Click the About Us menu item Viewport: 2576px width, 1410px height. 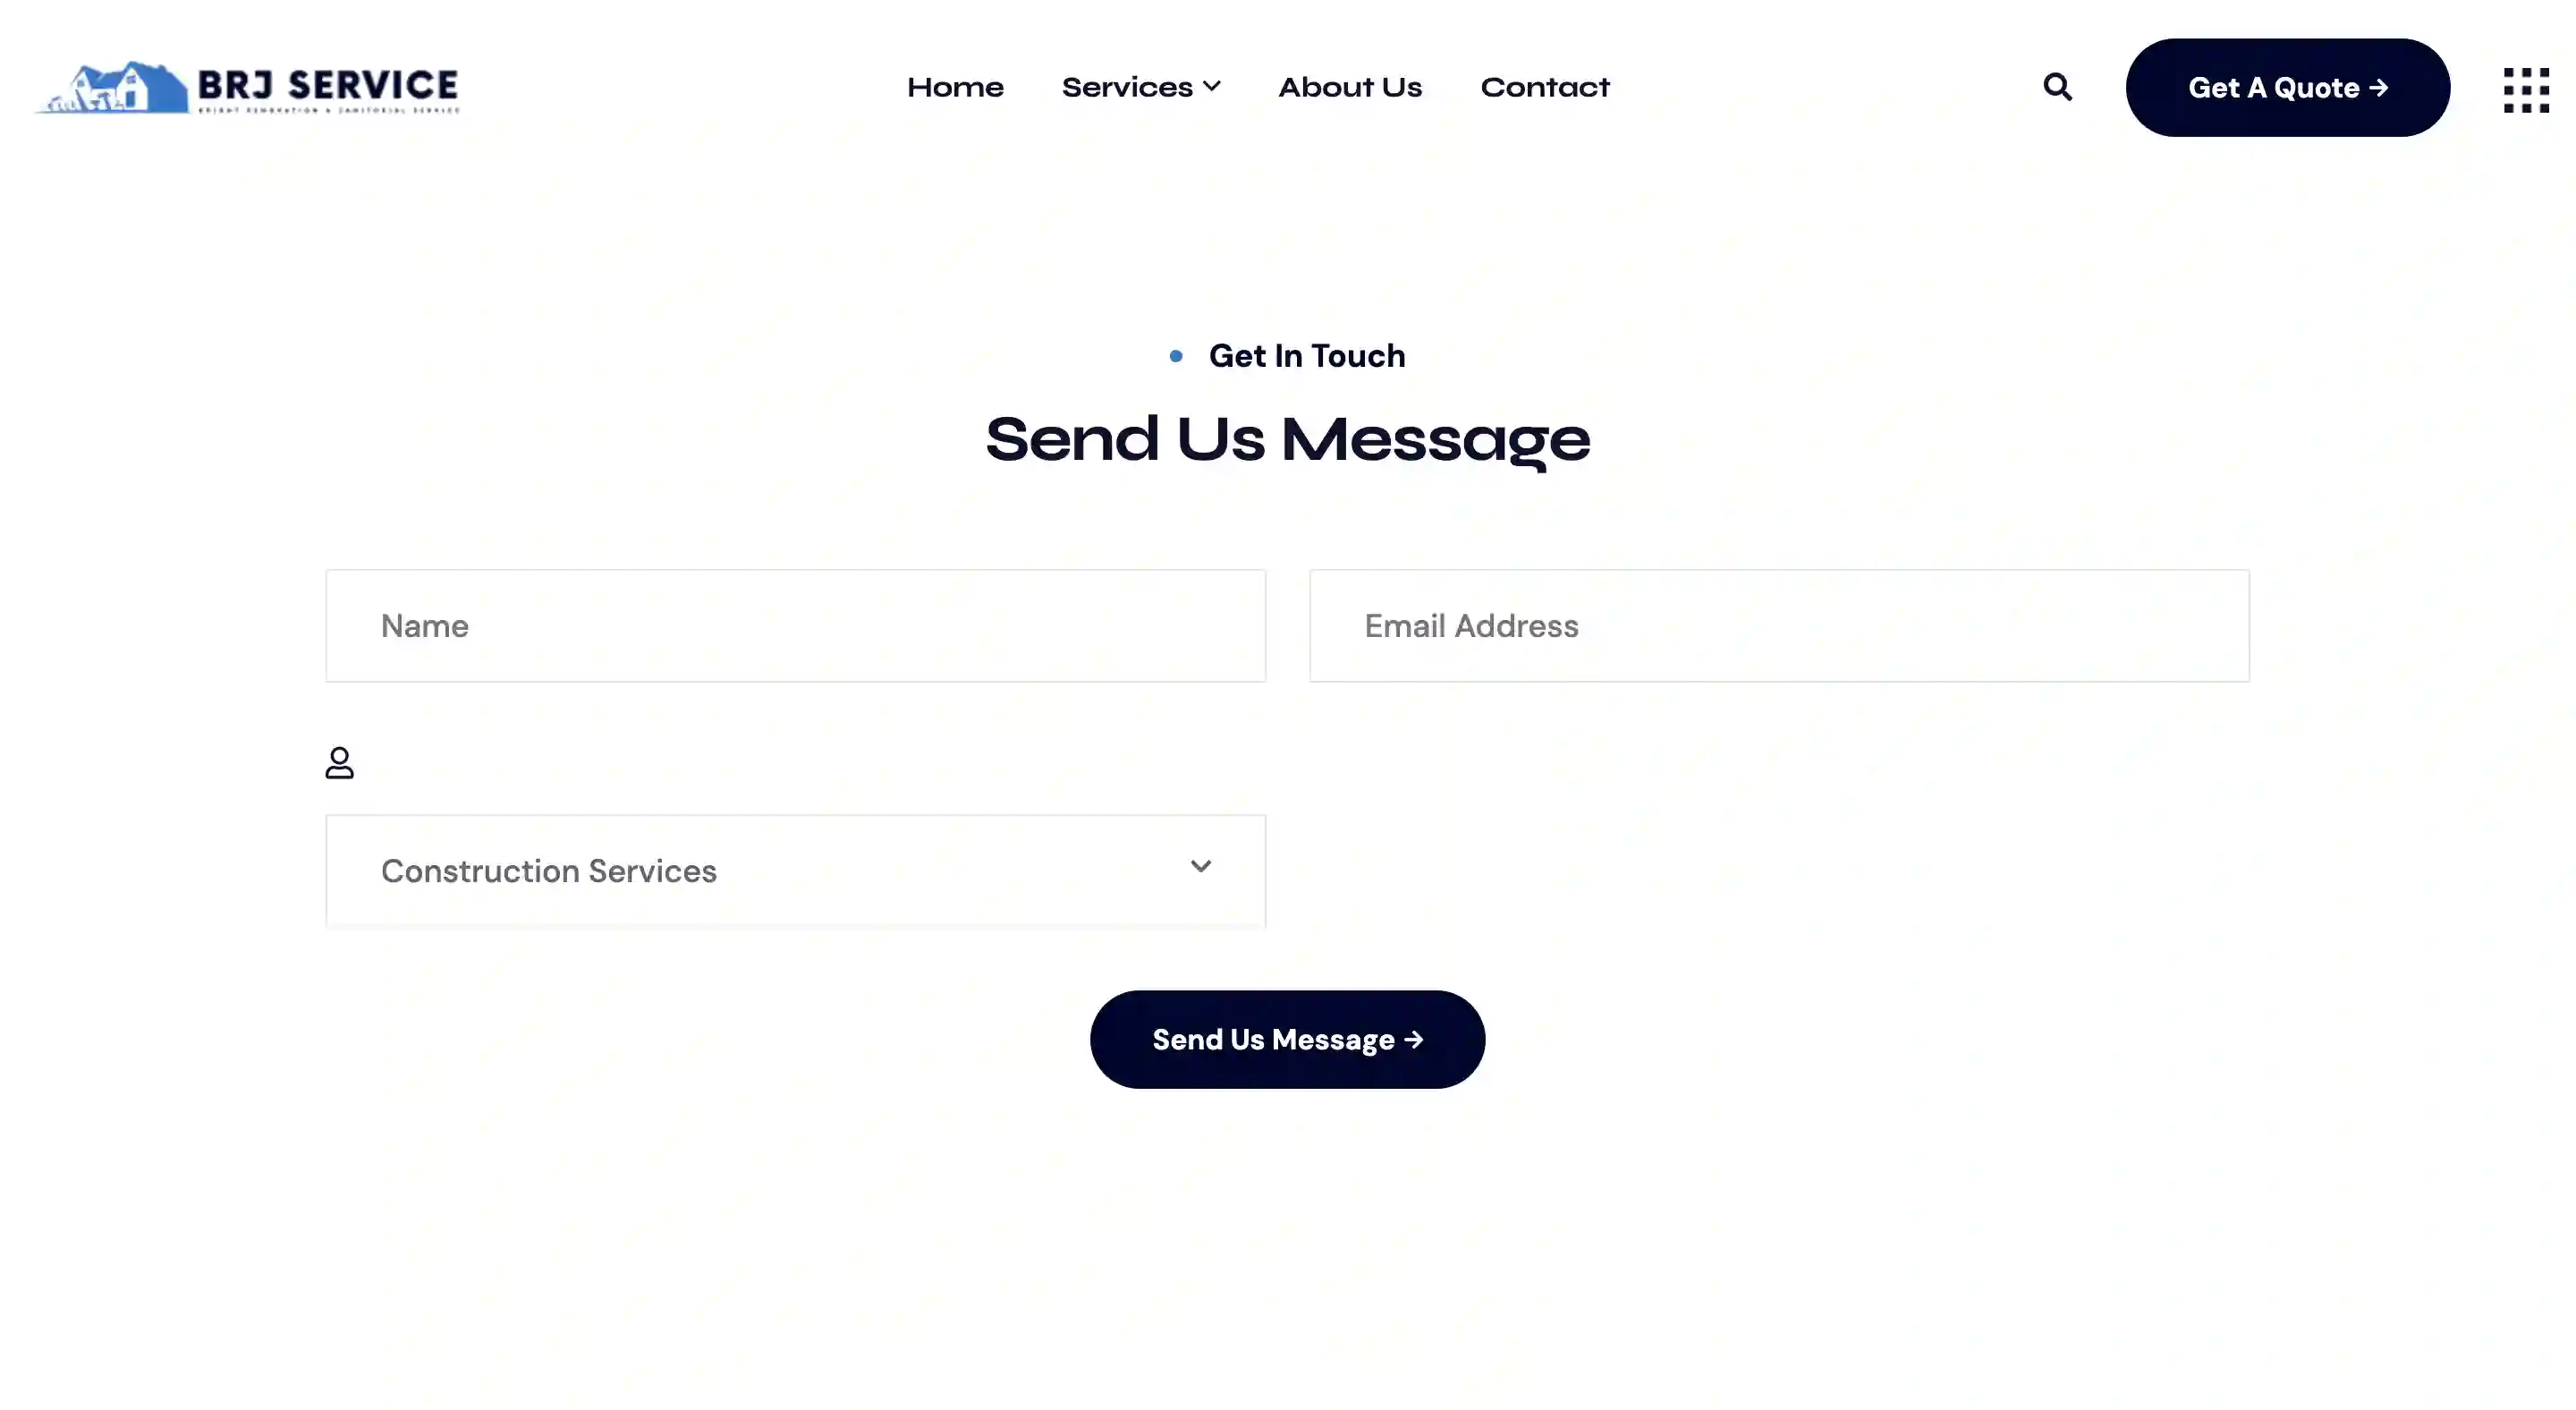[x=1351, y=85]
